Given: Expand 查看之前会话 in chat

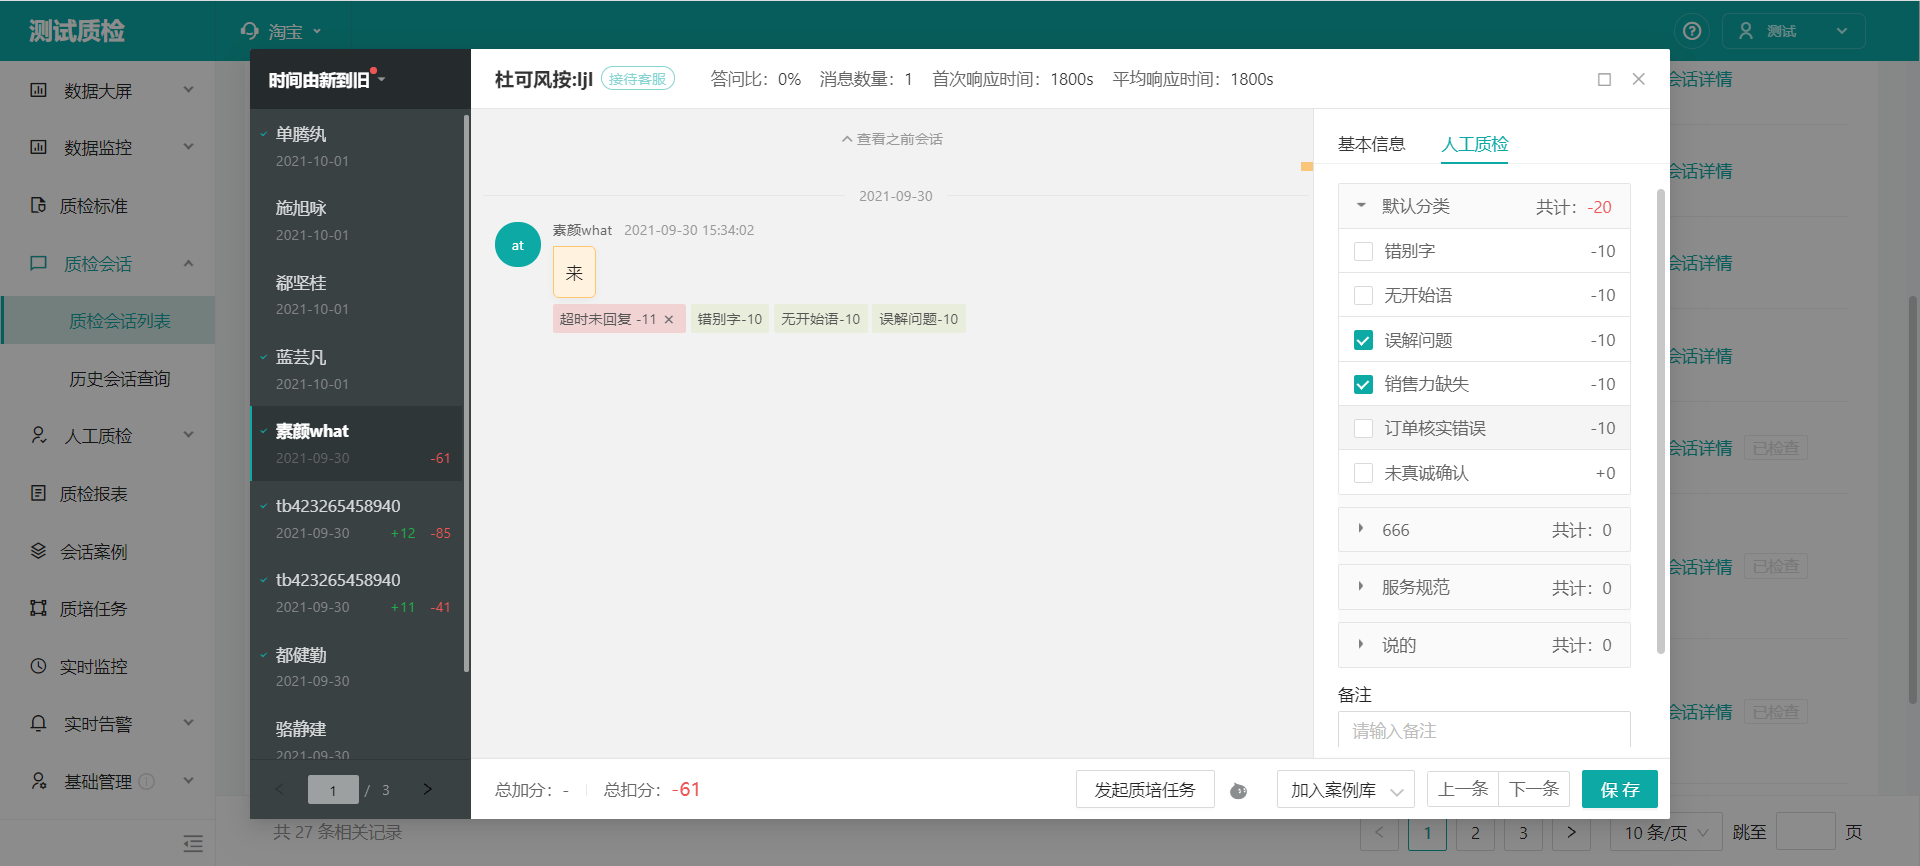Looking at the screenshot, I should click(x=892, y=139).
